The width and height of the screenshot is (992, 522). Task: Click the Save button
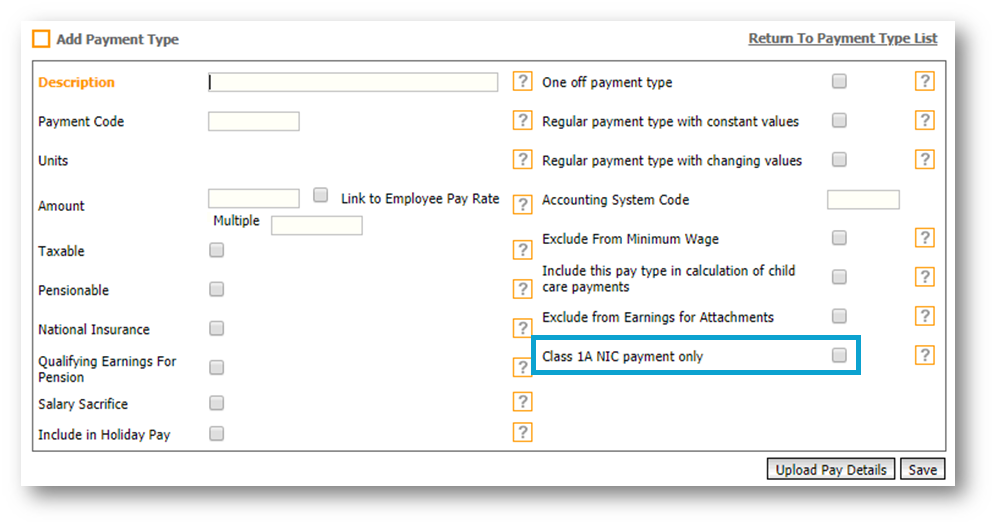[922, 469]
